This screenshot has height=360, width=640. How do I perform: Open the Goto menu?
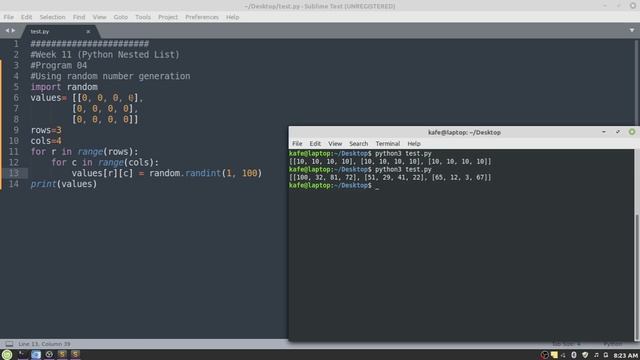click(121, 17)
